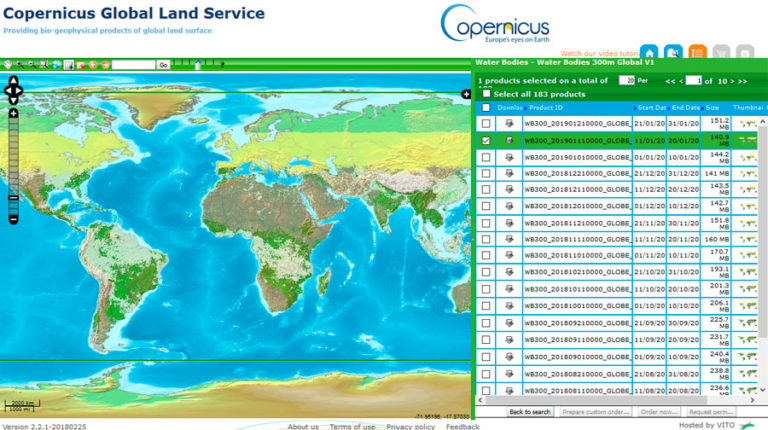Viewport: 768px width, 430px height.
Task: Check the WB300_201812110000_GLOBE row checkbox
Action: (x=486, y=190)
